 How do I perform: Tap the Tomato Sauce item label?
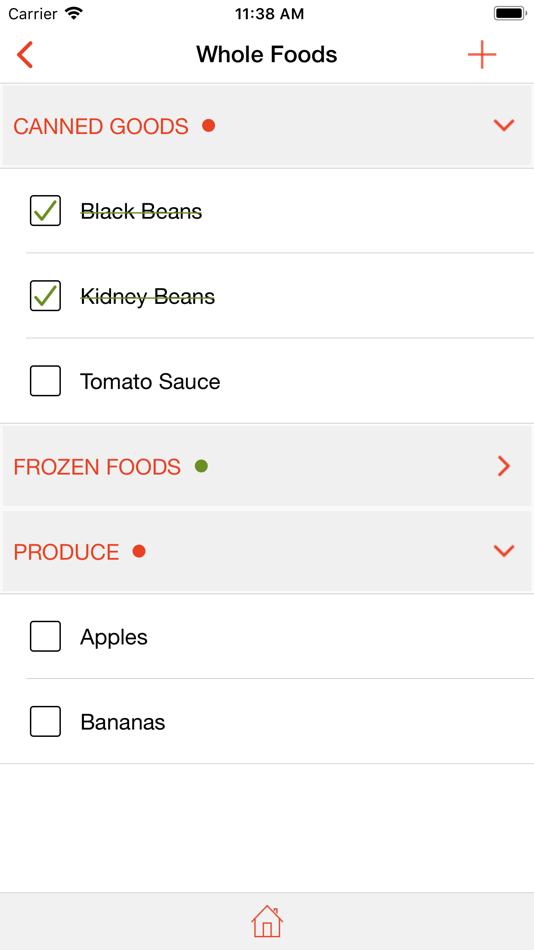point(150,382)
